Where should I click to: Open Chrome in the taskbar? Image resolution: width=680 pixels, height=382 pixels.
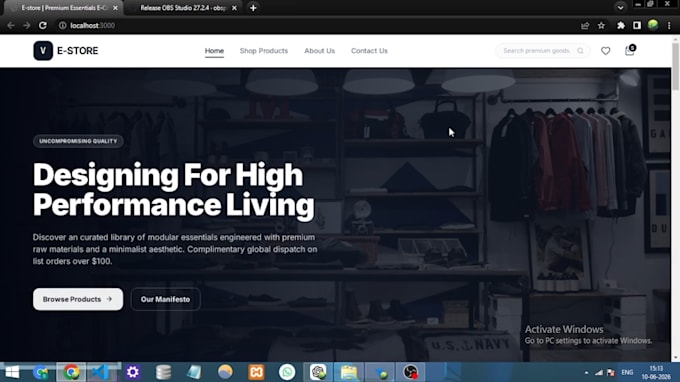click(71, 372)
